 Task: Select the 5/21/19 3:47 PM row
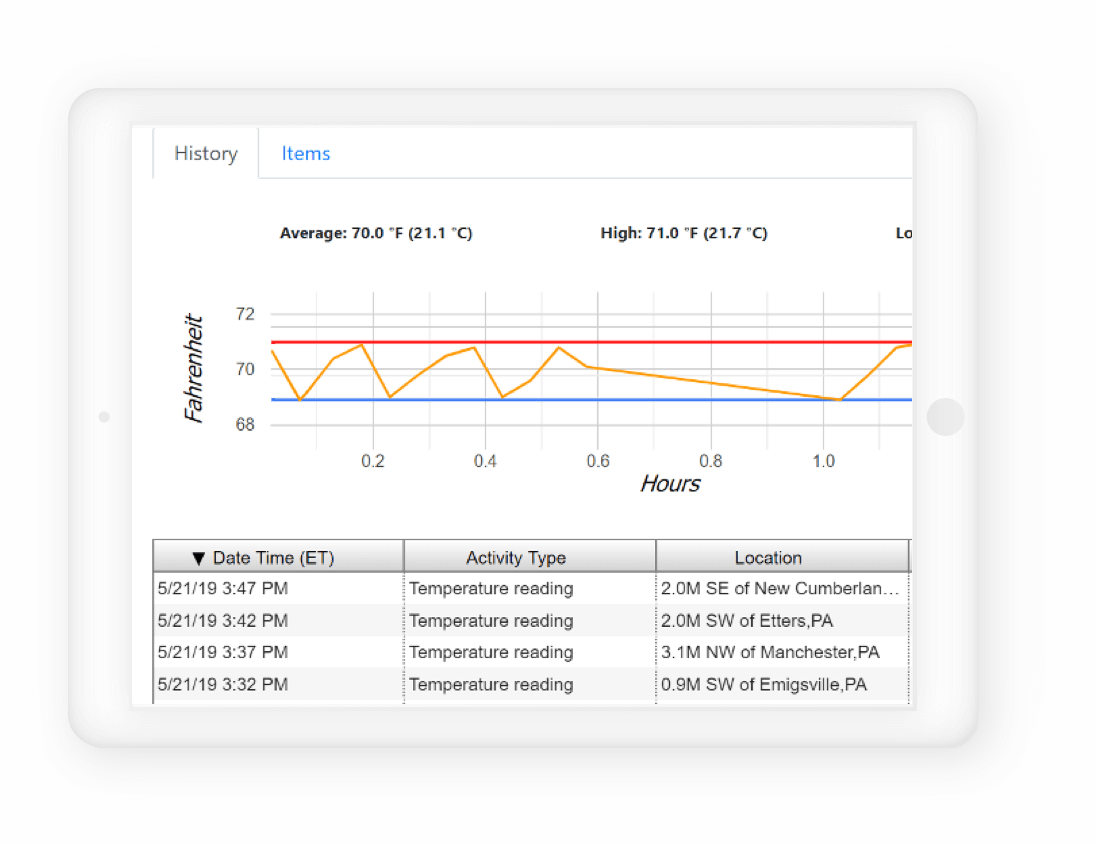pyautogui.click(x=531, y=588)
